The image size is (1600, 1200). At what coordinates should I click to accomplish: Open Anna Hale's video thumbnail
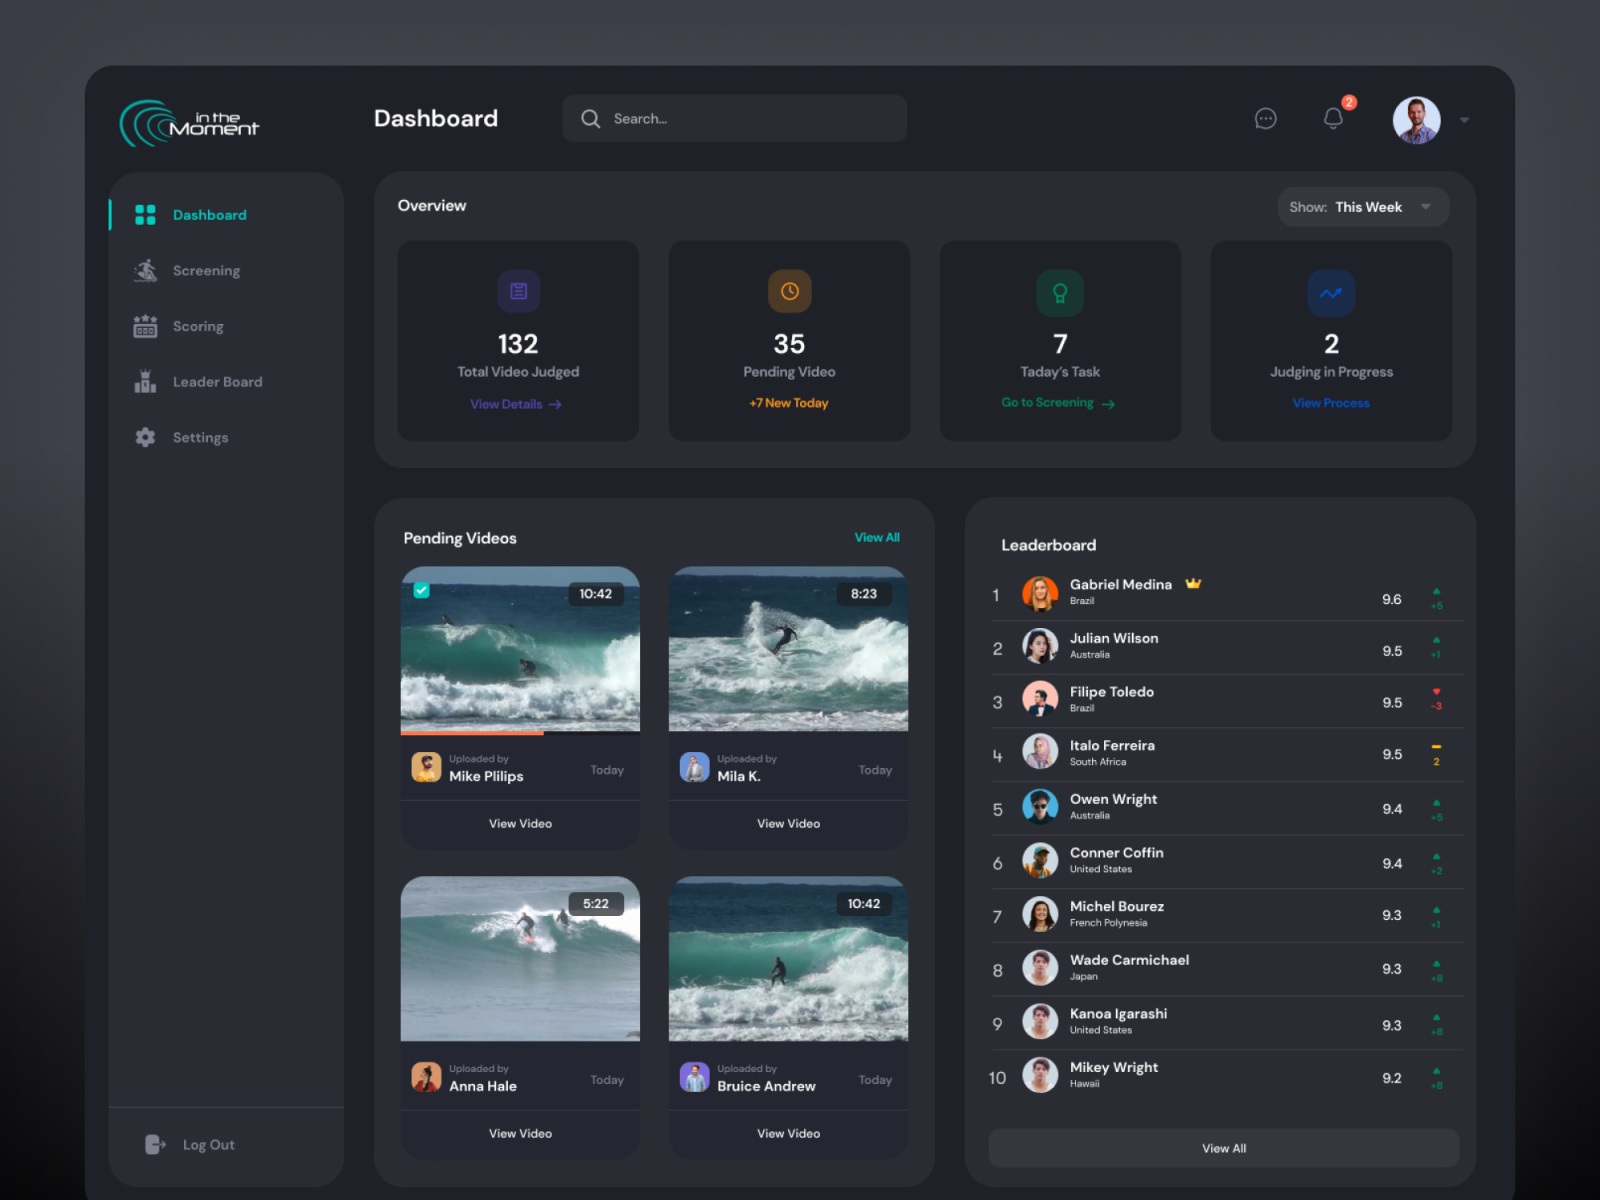coord(520,958)
